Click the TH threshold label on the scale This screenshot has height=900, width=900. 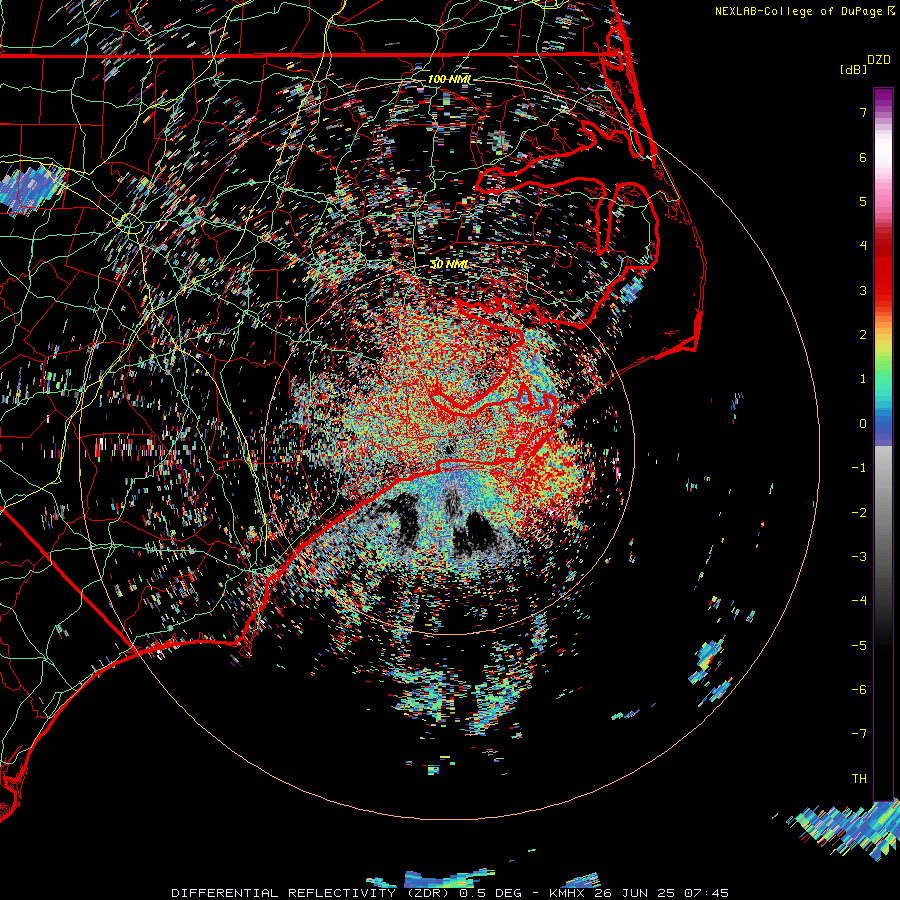point(859,779)
